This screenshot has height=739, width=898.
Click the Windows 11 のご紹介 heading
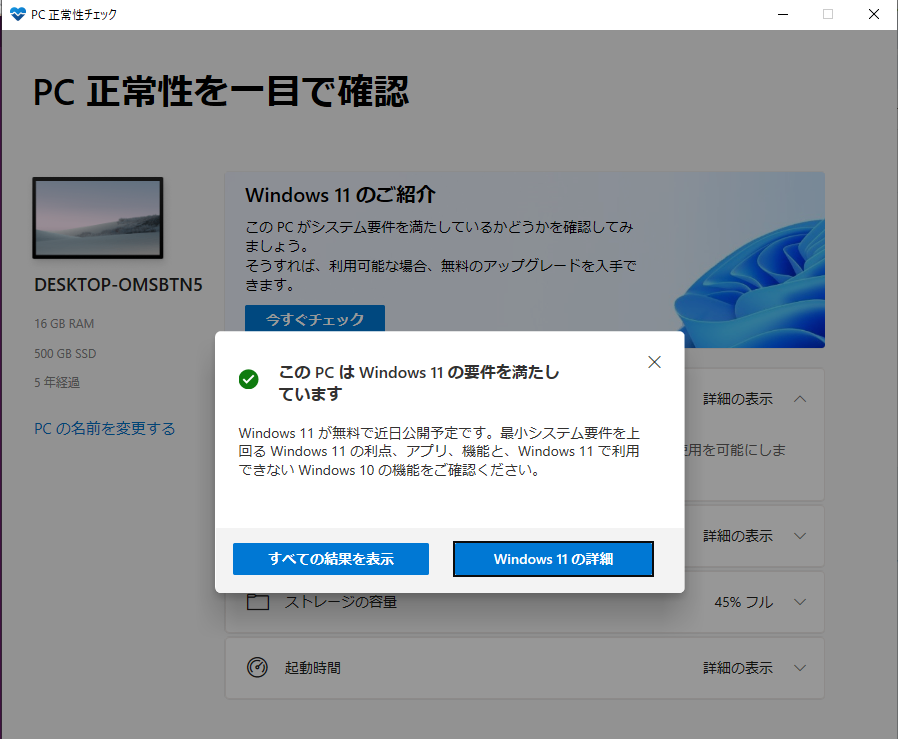(340, 195)
